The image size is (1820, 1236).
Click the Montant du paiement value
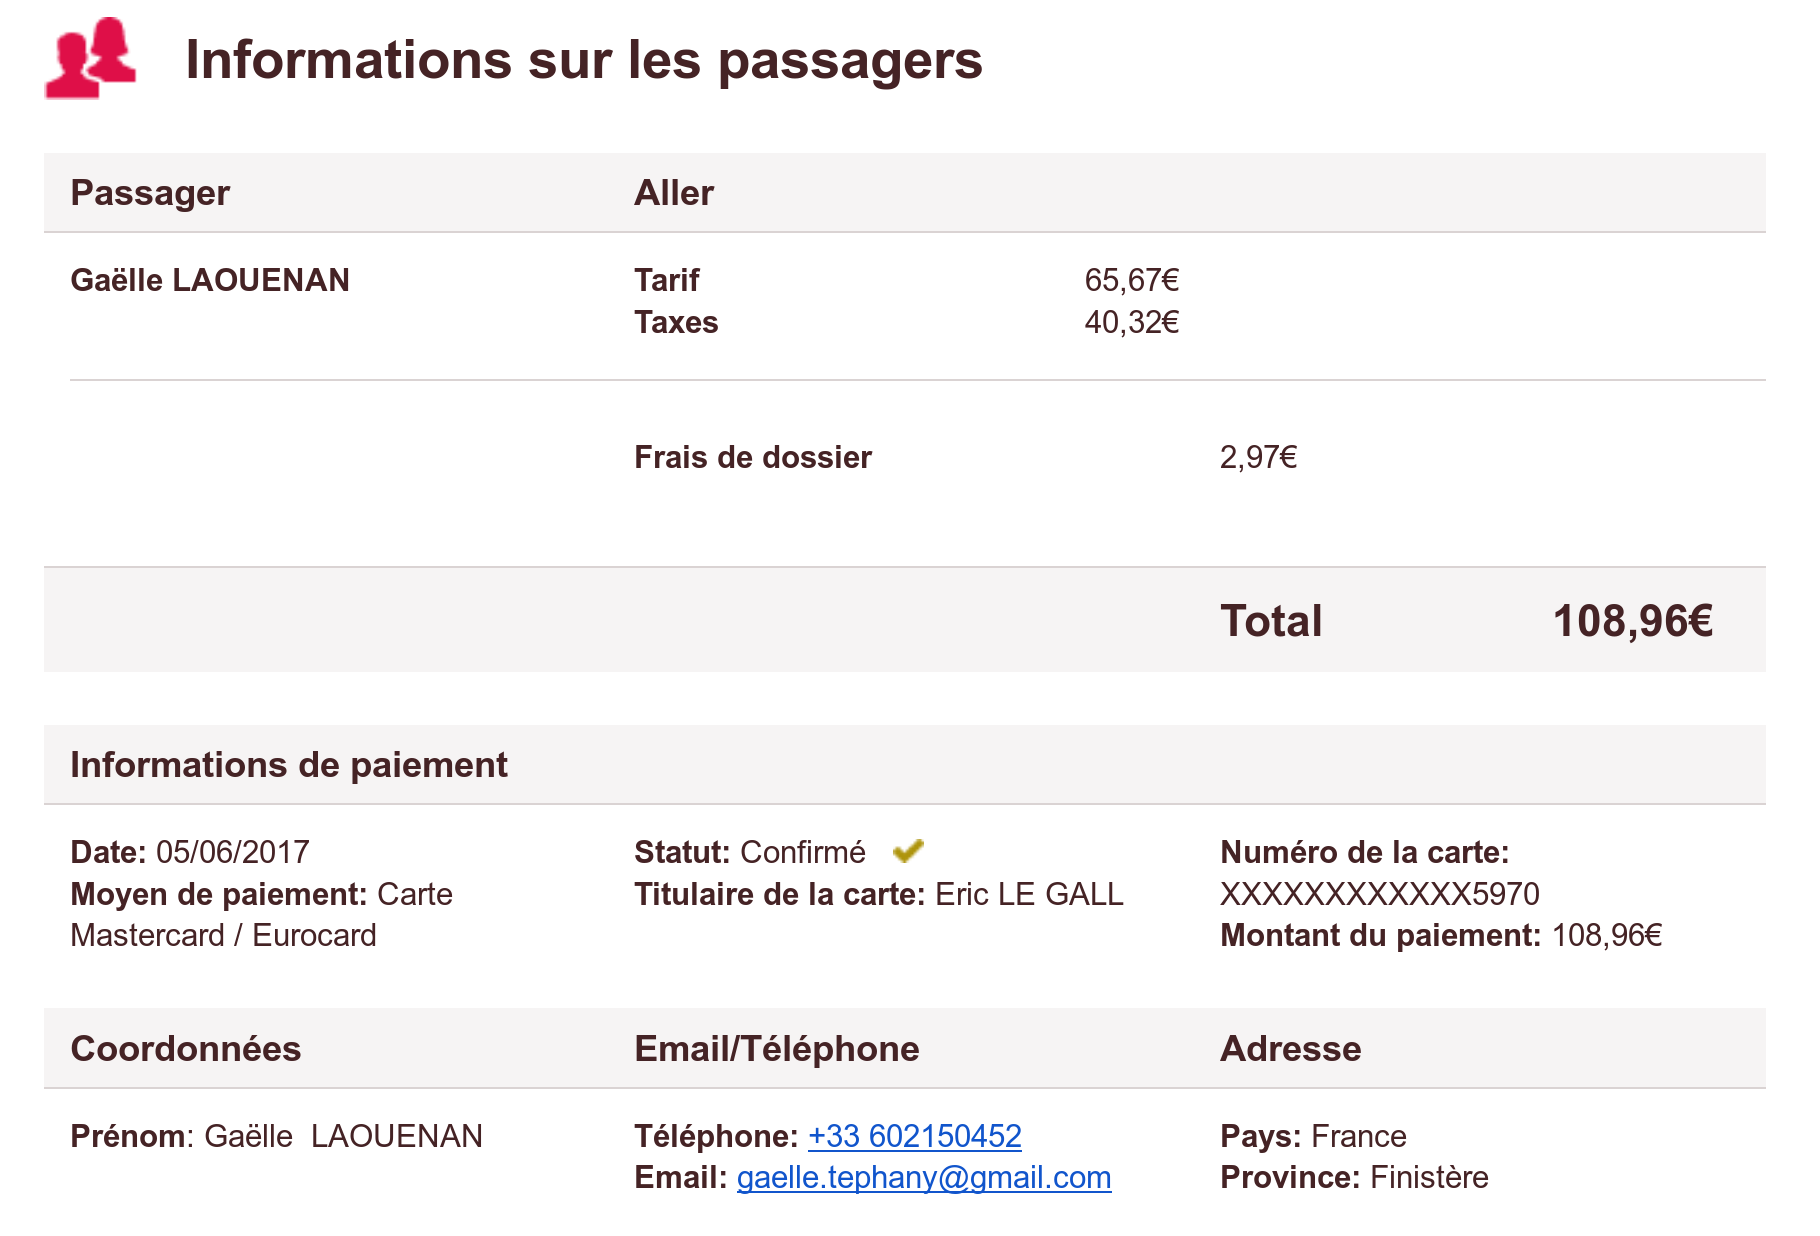click(x=1606, y=935)
